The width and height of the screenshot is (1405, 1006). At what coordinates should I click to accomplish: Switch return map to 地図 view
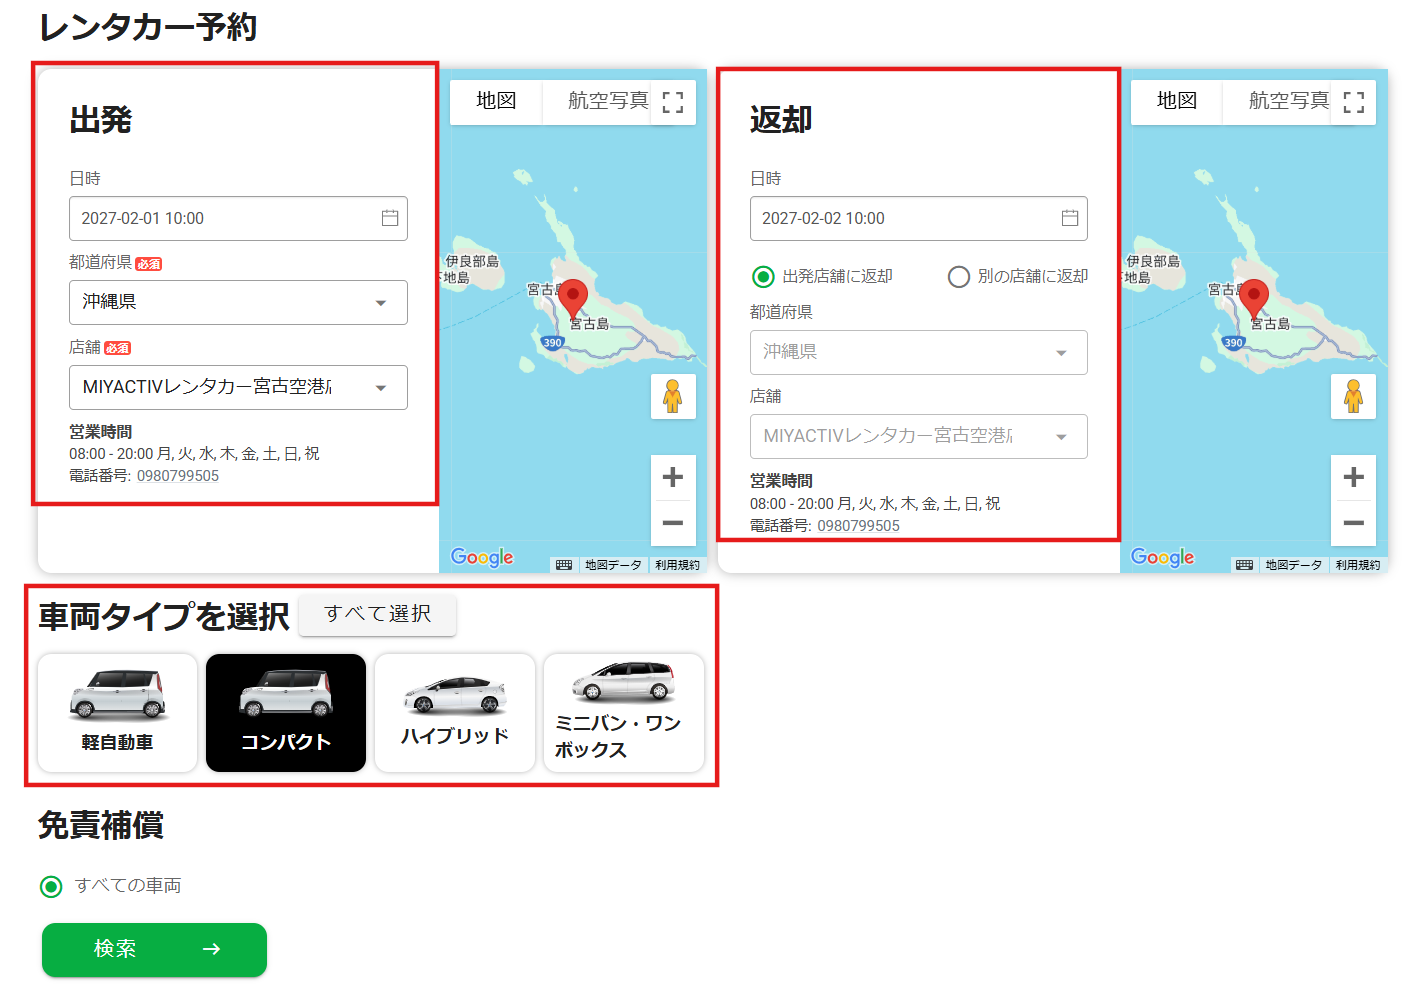click(1176, 101)
